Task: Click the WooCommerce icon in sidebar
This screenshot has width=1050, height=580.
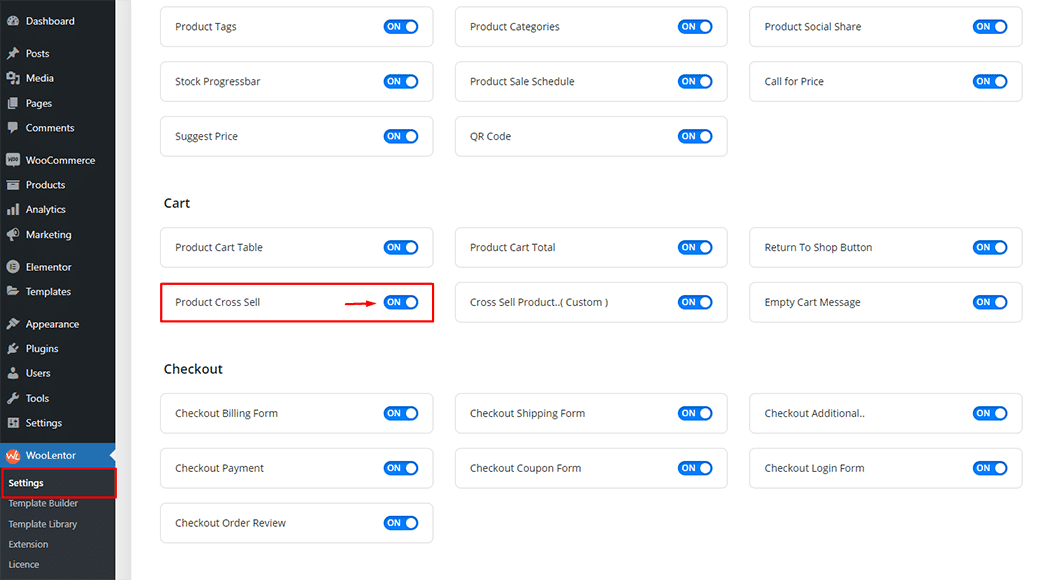Action: 13,160
